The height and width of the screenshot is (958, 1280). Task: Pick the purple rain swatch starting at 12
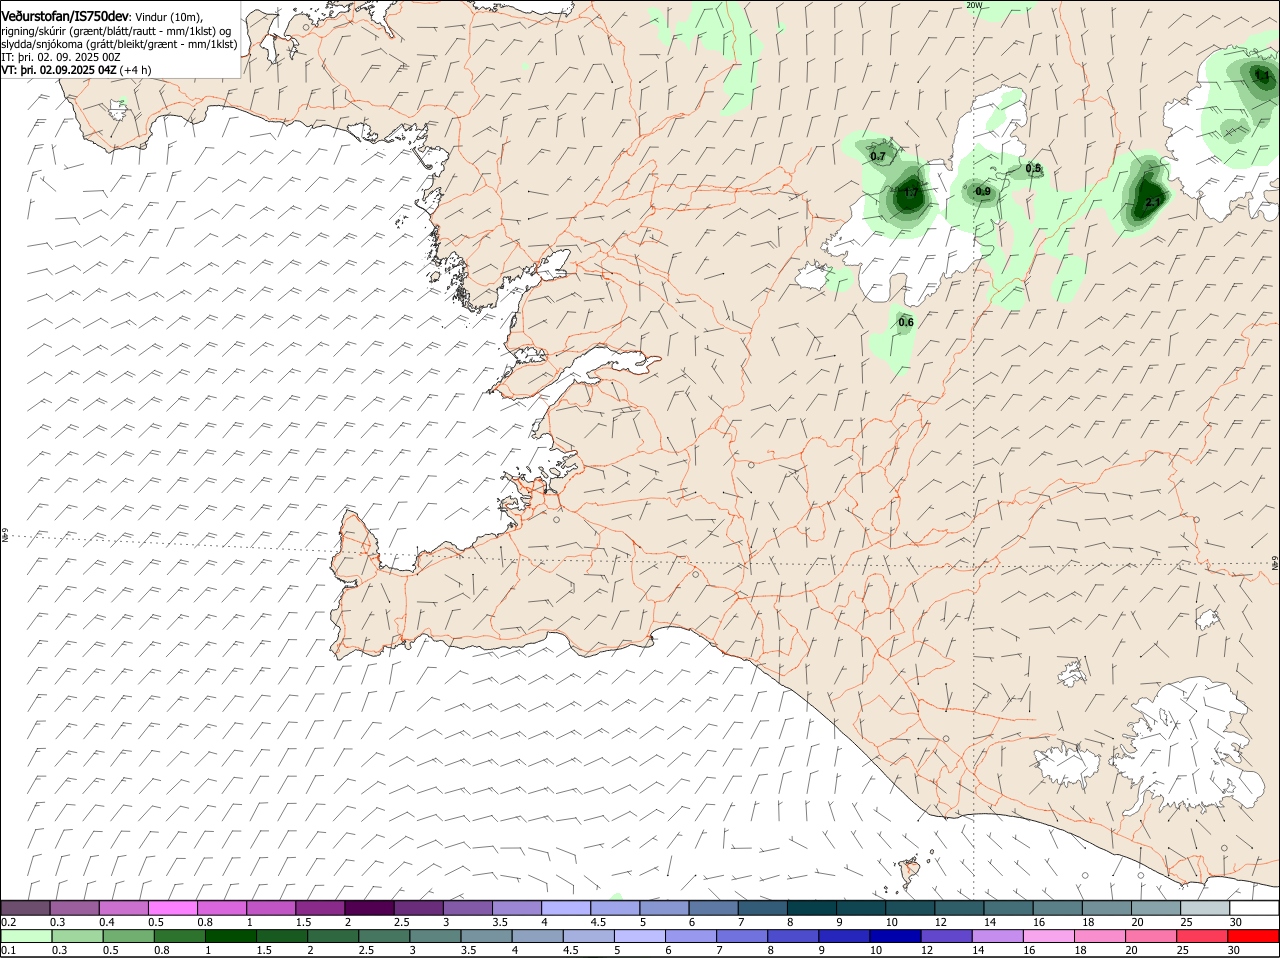(946, 936)
